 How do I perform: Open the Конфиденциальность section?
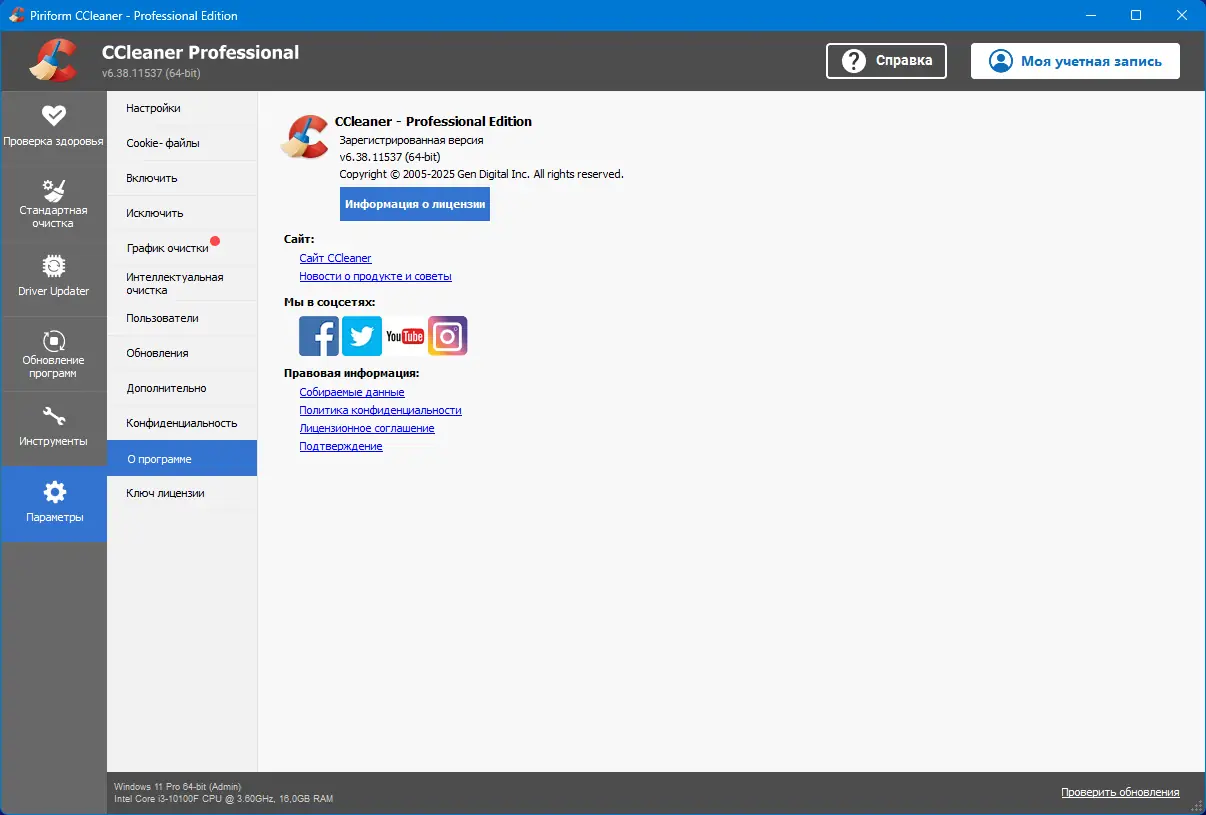(x=182, y=423)
